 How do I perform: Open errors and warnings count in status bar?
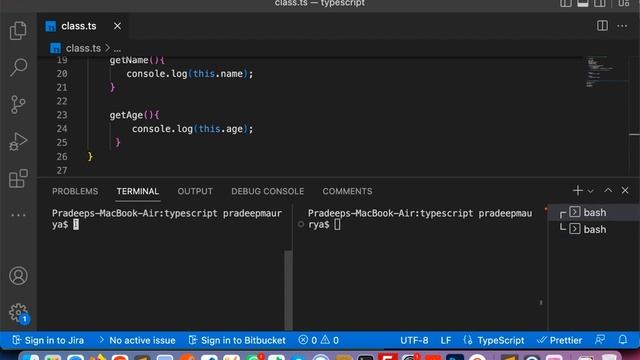(x=318, y=340)
